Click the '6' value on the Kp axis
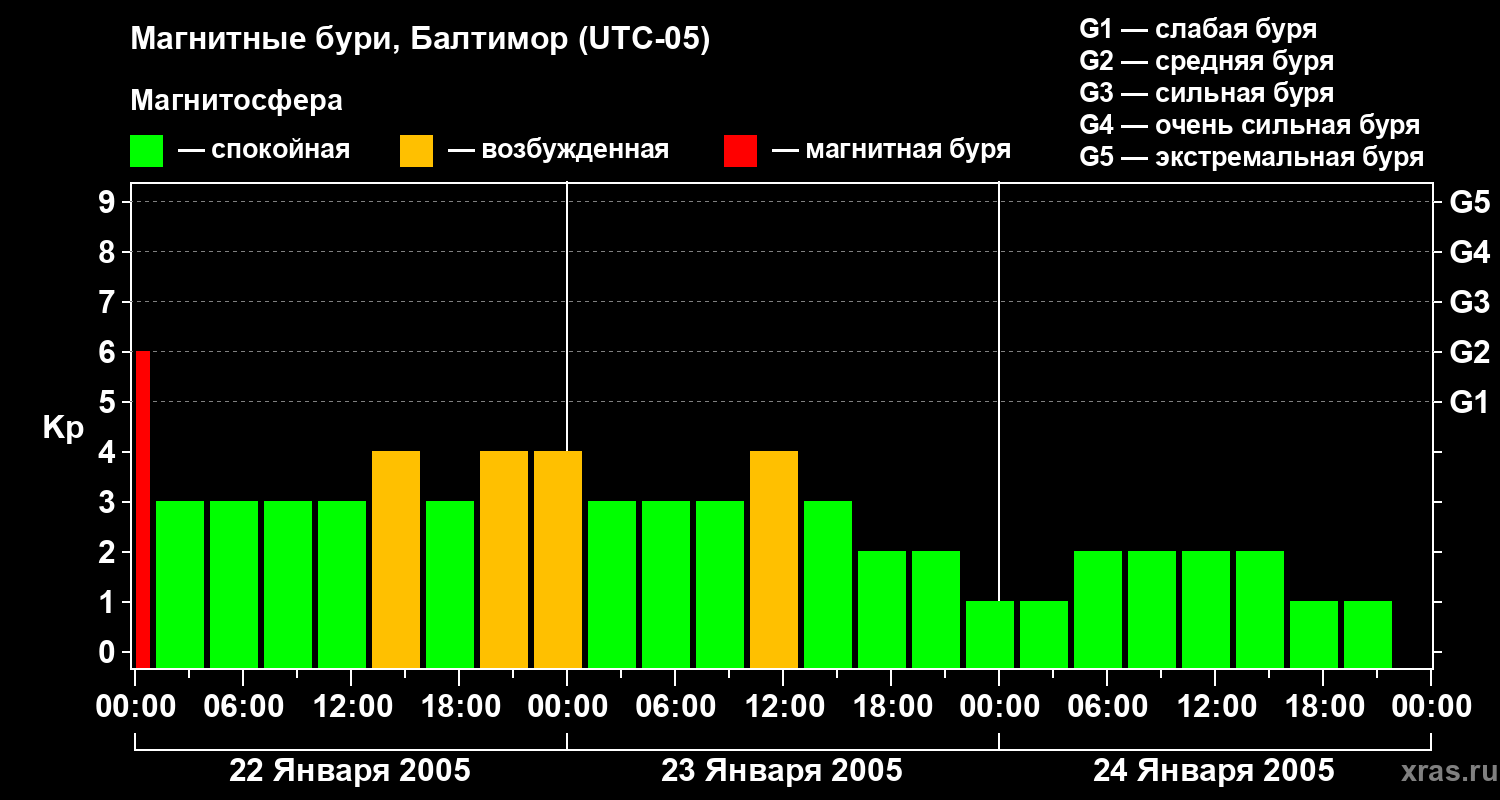Image resolution: width=1500 pixels, height=800 pixels. point(109,352)
